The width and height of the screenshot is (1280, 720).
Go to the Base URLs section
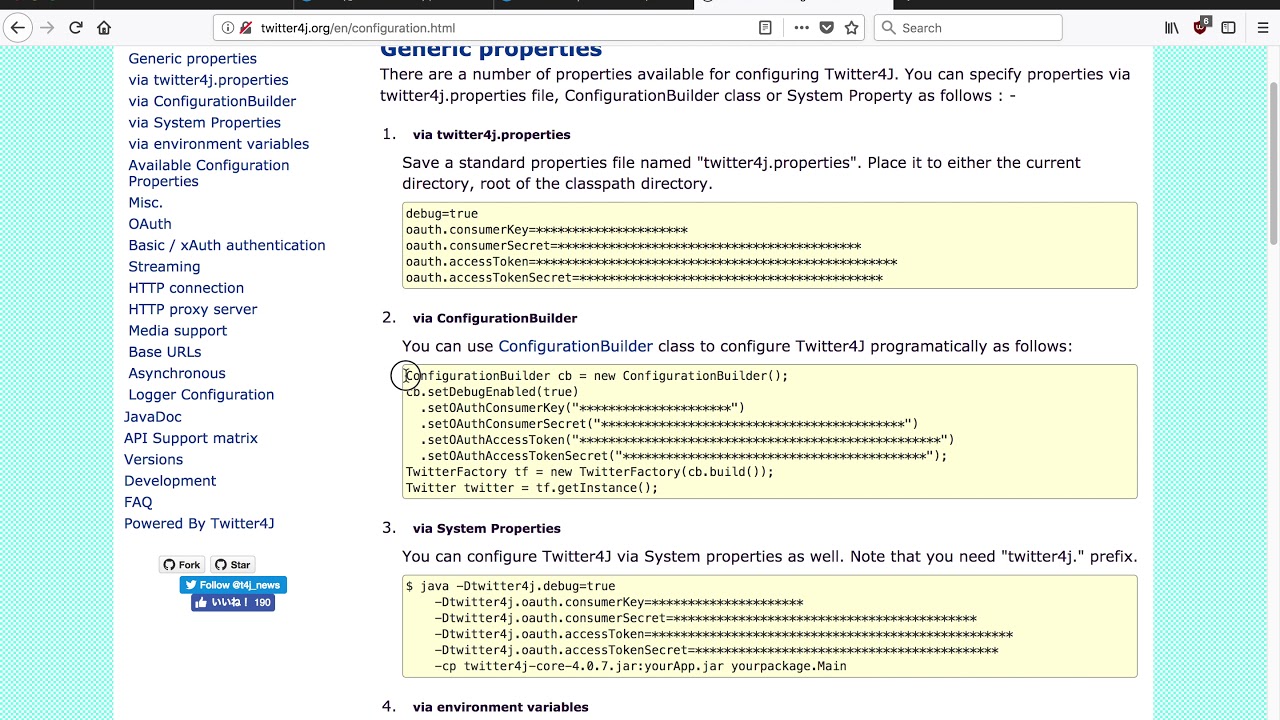click(164, 352)
